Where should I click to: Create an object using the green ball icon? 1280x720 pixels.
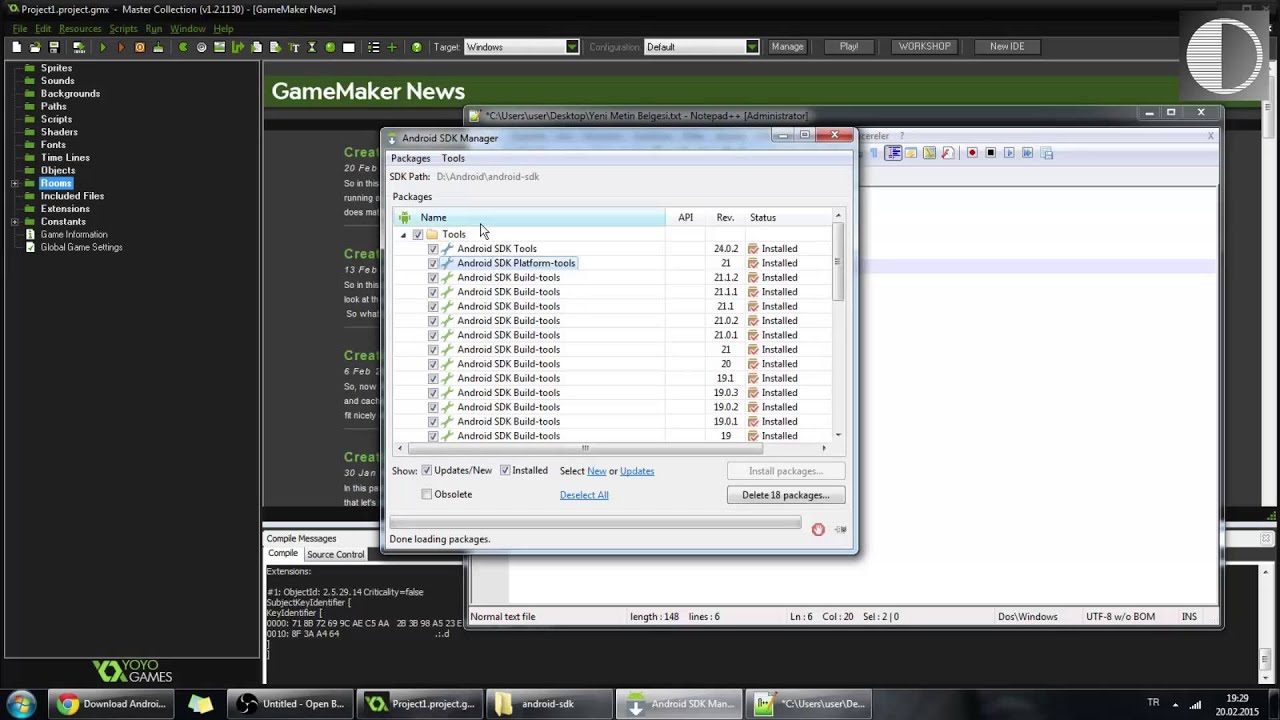330,47
